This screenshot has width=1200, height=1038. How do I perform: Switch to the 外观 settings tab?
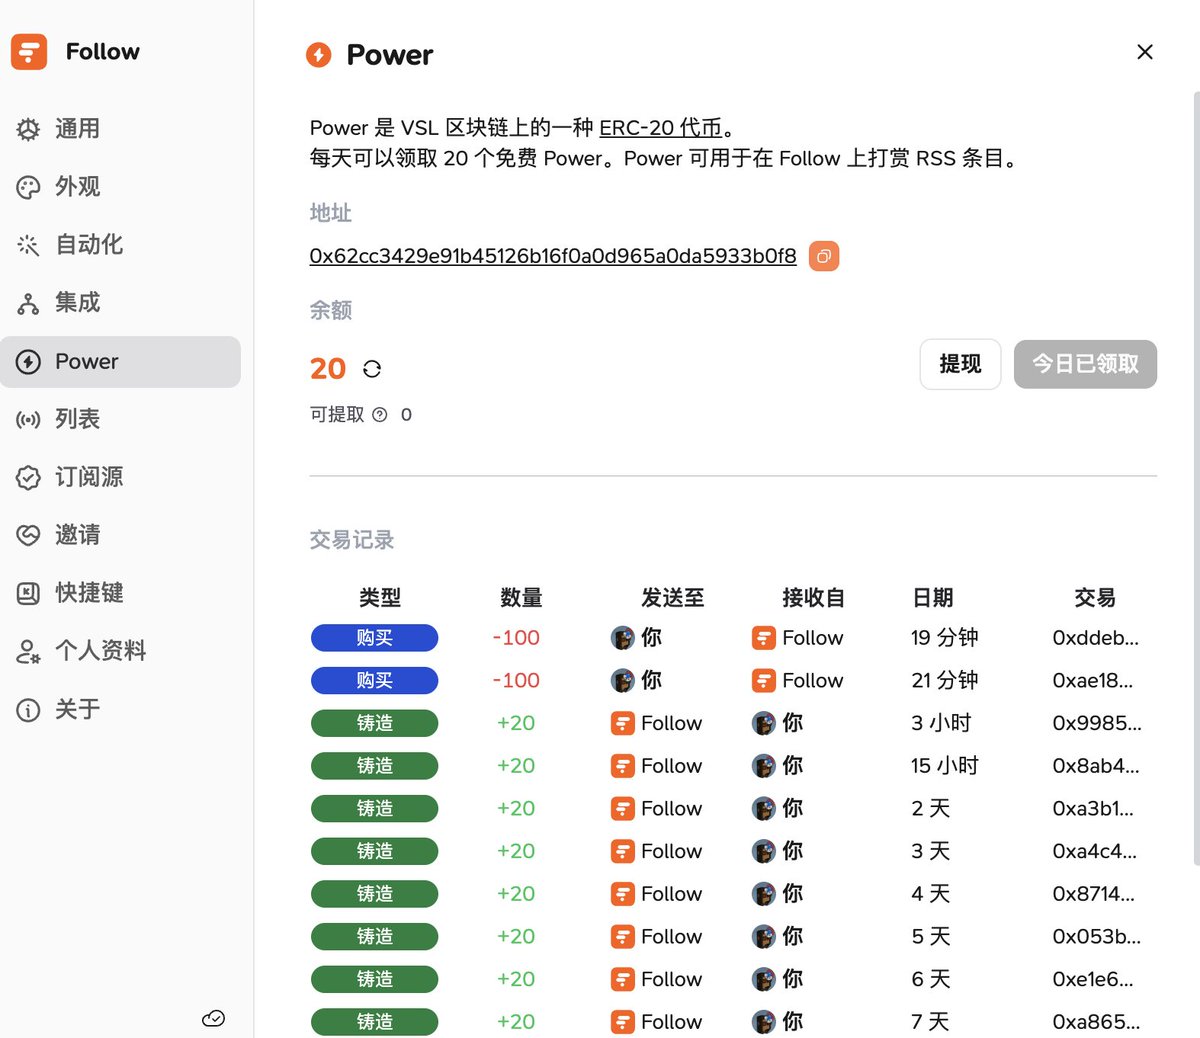coord(120,187)
